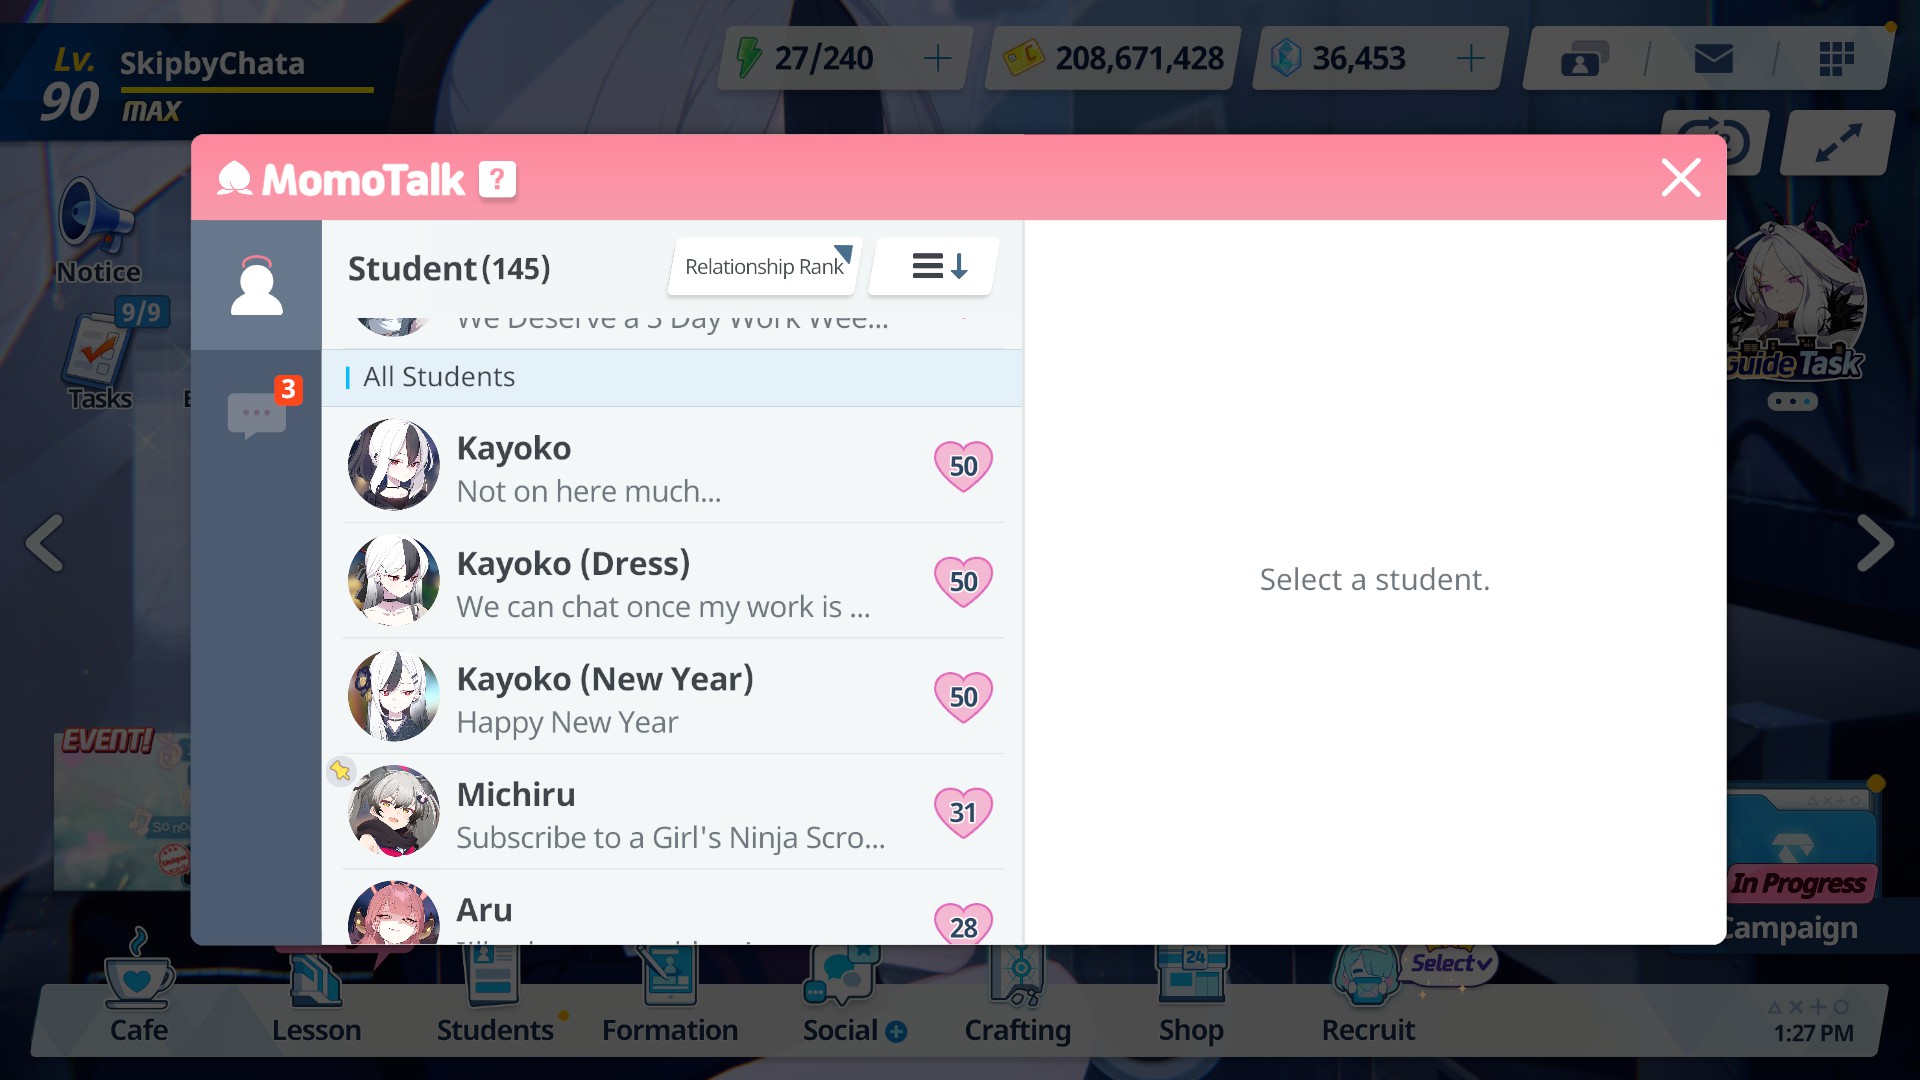Image resolution: width=1920 pixels, height=1080 pixels.
Task: Click the fullscreen expand arrows icon
Action: click(x=1838, y=143)
